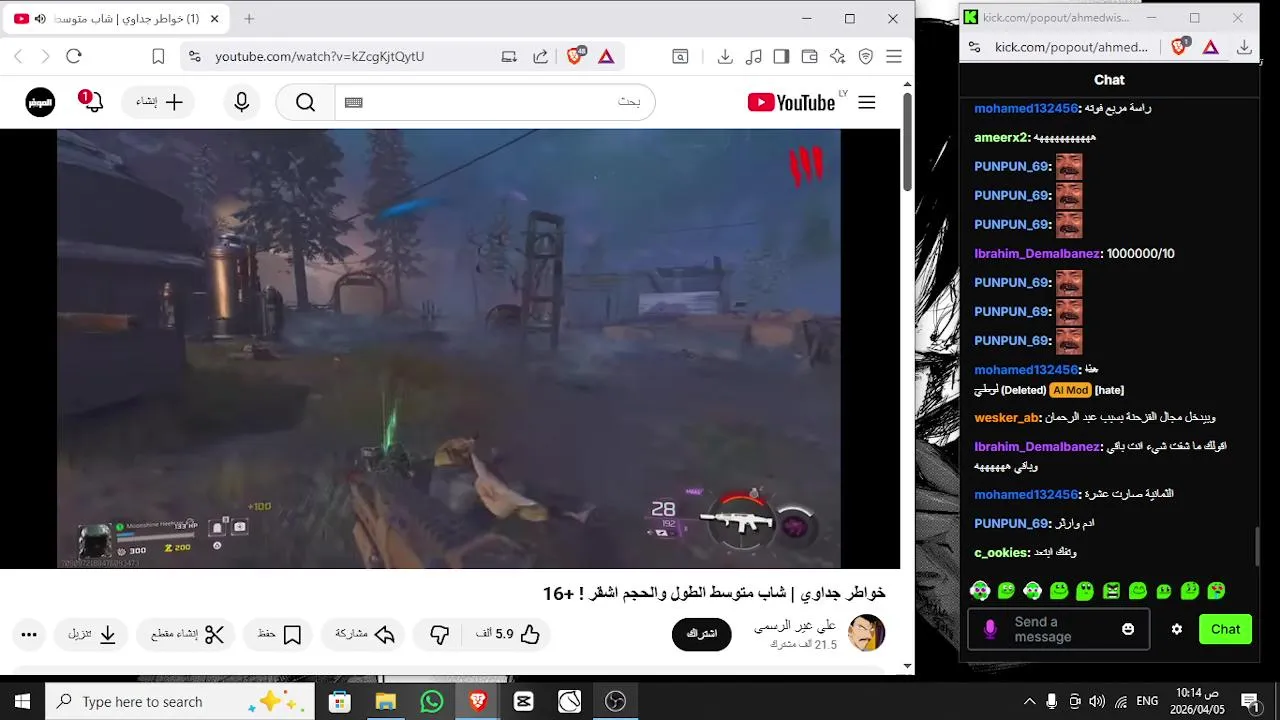Click the Kick message input field
The image size is (1280, 720).
pos(1059,629)
